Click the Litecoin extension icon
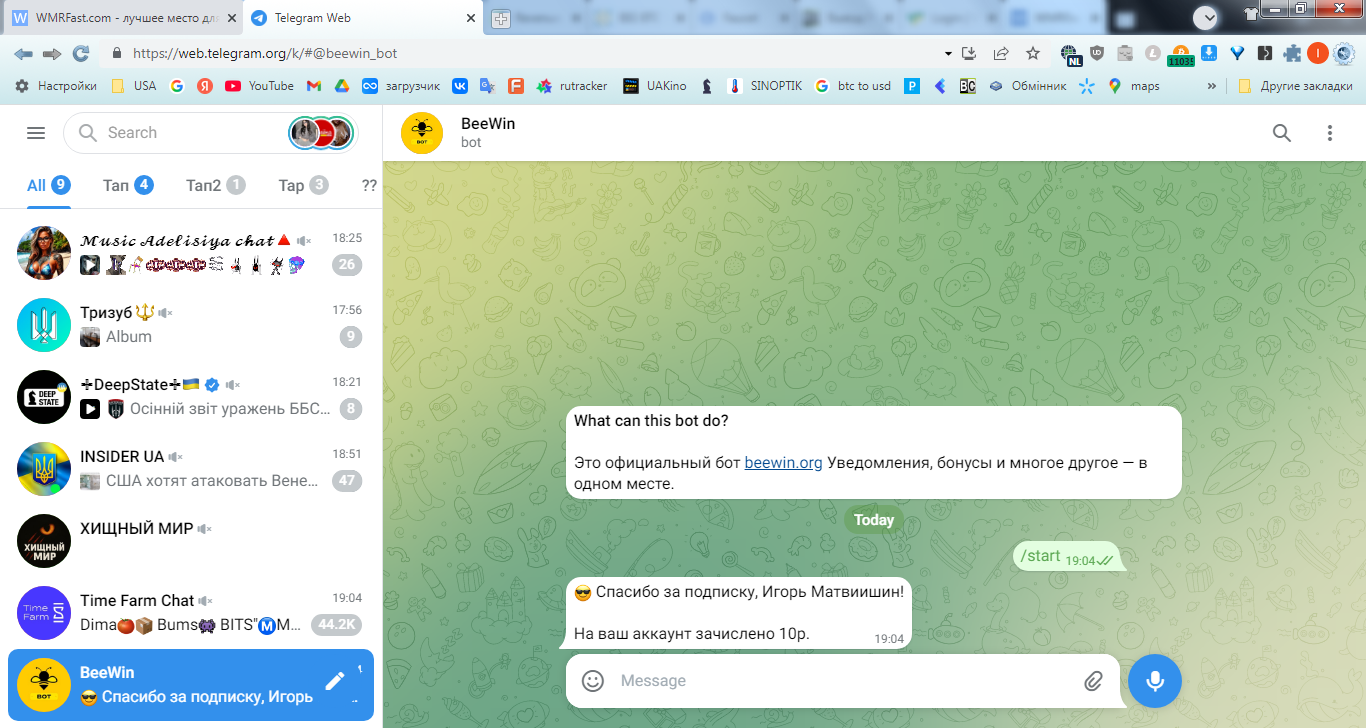 [1153, 53]
